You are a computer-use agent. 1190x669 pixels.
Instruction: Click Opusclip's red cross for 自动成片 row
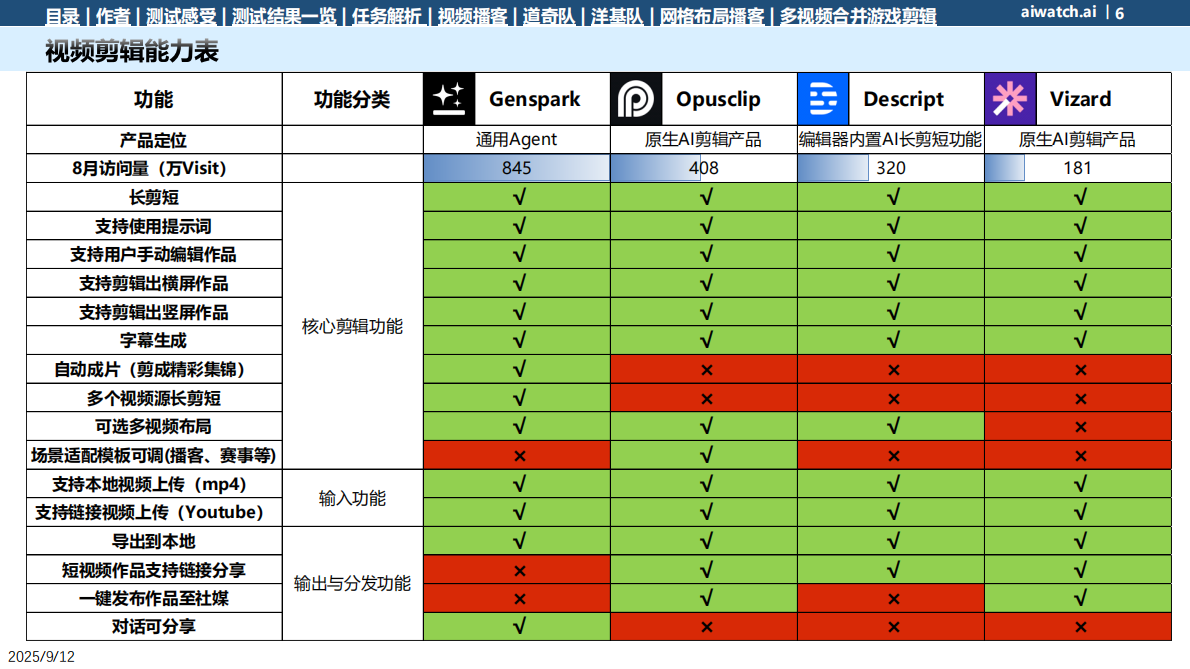pyautogui.click(x=706, y=370)
